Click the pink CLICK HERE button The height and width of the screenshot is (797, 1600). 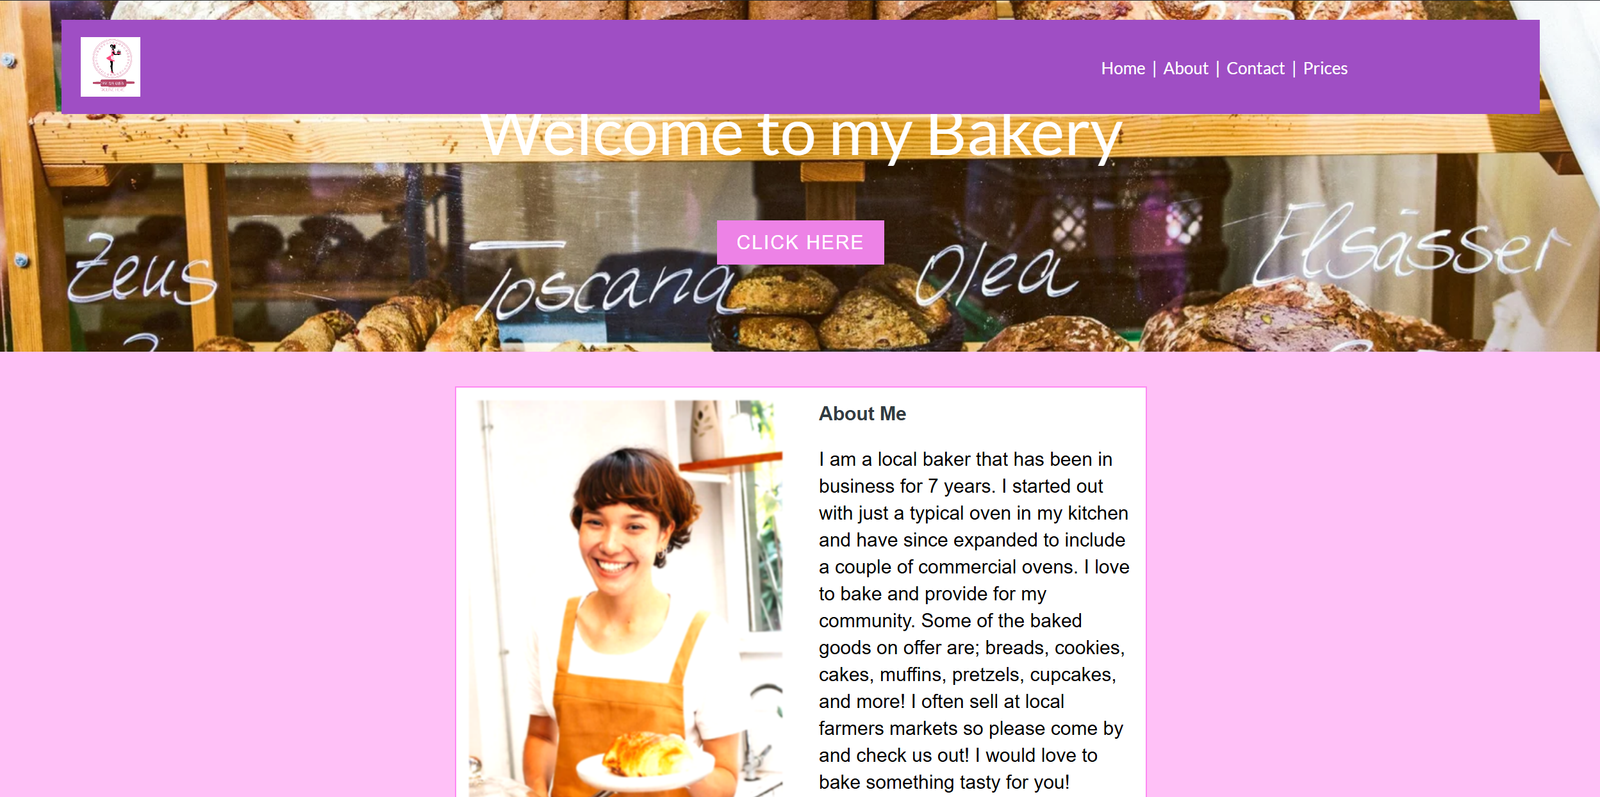pyautogui.click(x=800, y=242)
